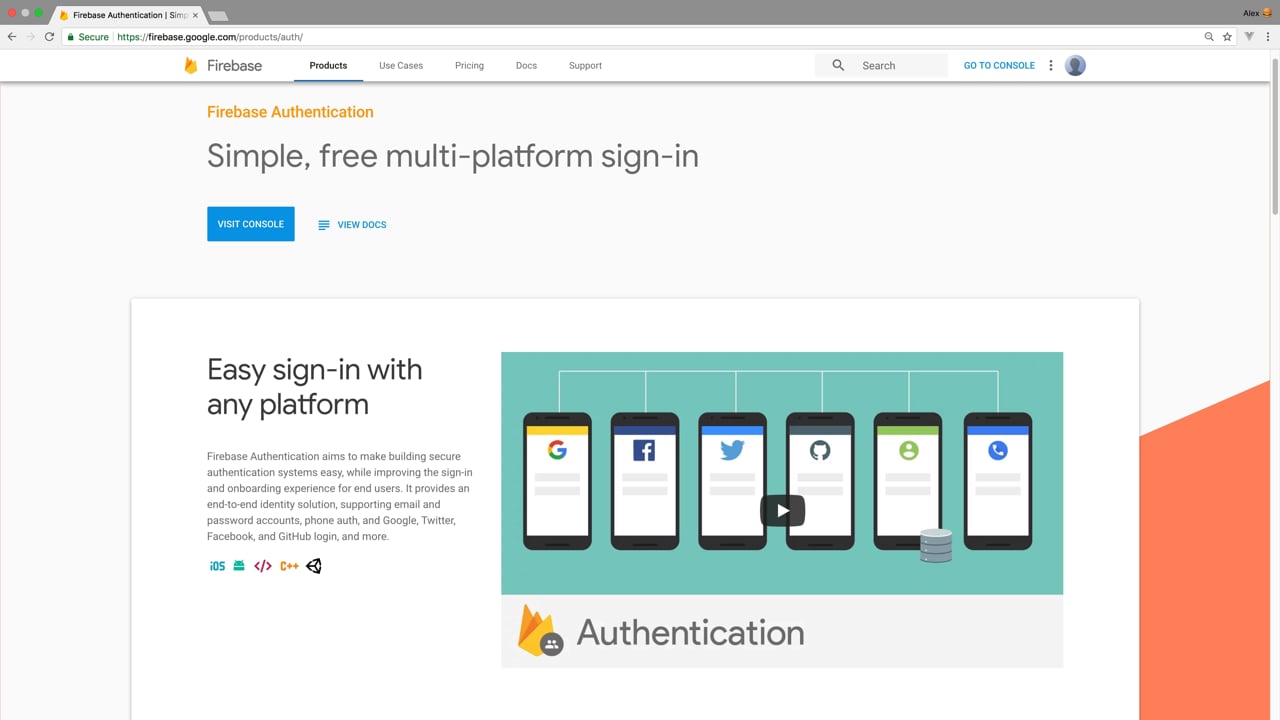Click the zoom magnifier icon in the address bar
The width and height of the screenshot is (1280, 720).
[x=1209, y=37]
